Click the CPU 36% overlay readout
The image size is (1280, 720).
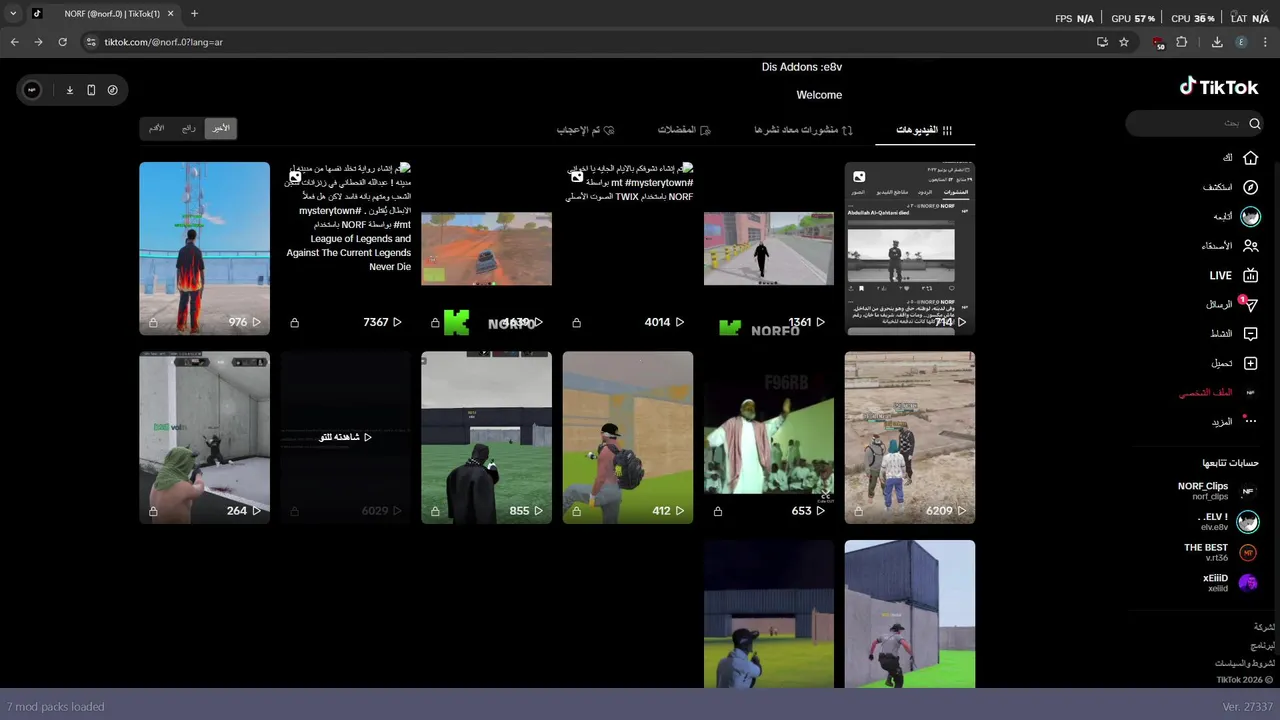tap(1193, 19)
